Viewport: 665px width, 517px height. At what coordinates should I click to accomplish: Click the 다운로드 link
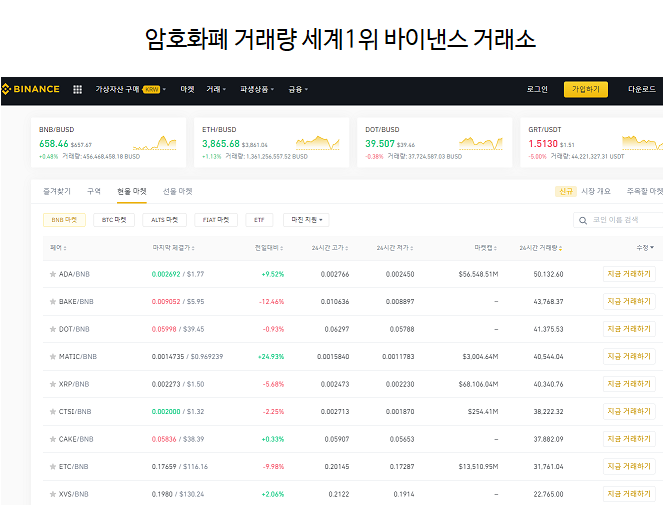pos(642,89)
